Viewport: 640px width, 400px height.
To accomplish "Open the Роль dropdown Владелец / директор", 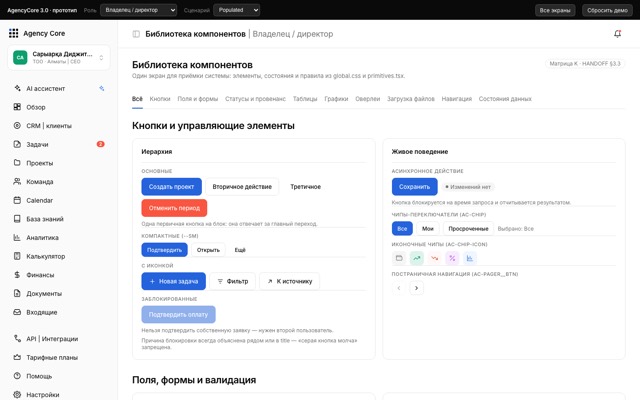I will (x=138, y=10).
